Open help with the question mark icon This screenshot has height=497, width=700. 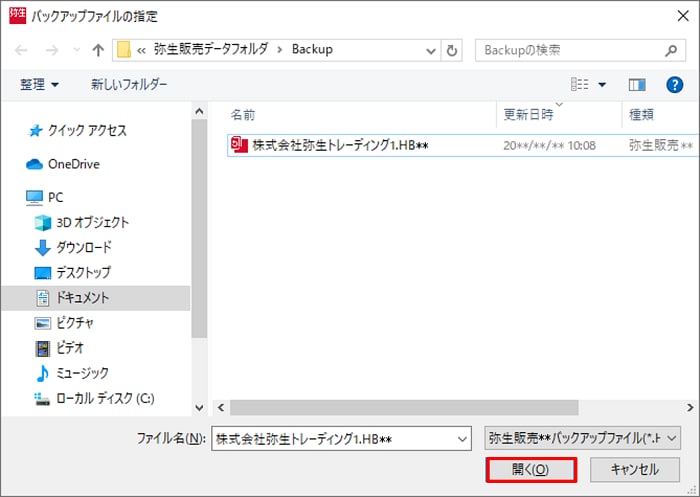coord(674,84)
